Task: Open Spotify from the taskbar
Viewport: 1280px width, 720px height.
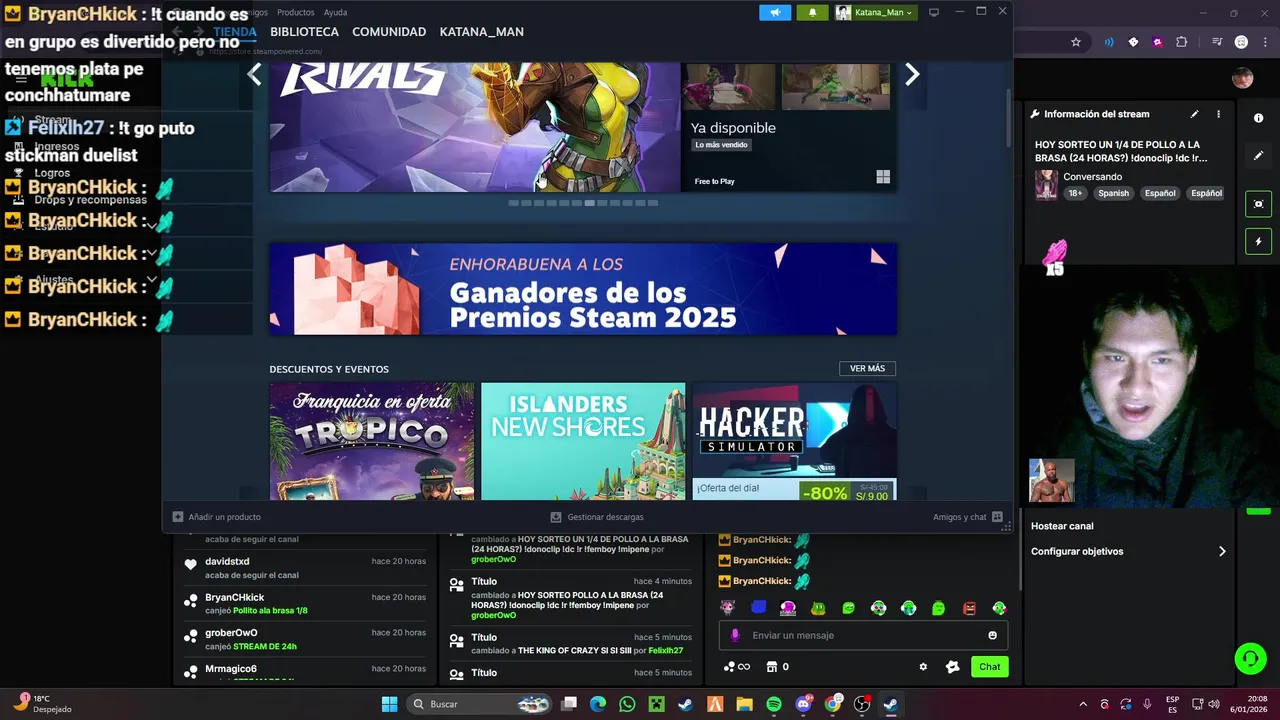Action: (773, 704)
